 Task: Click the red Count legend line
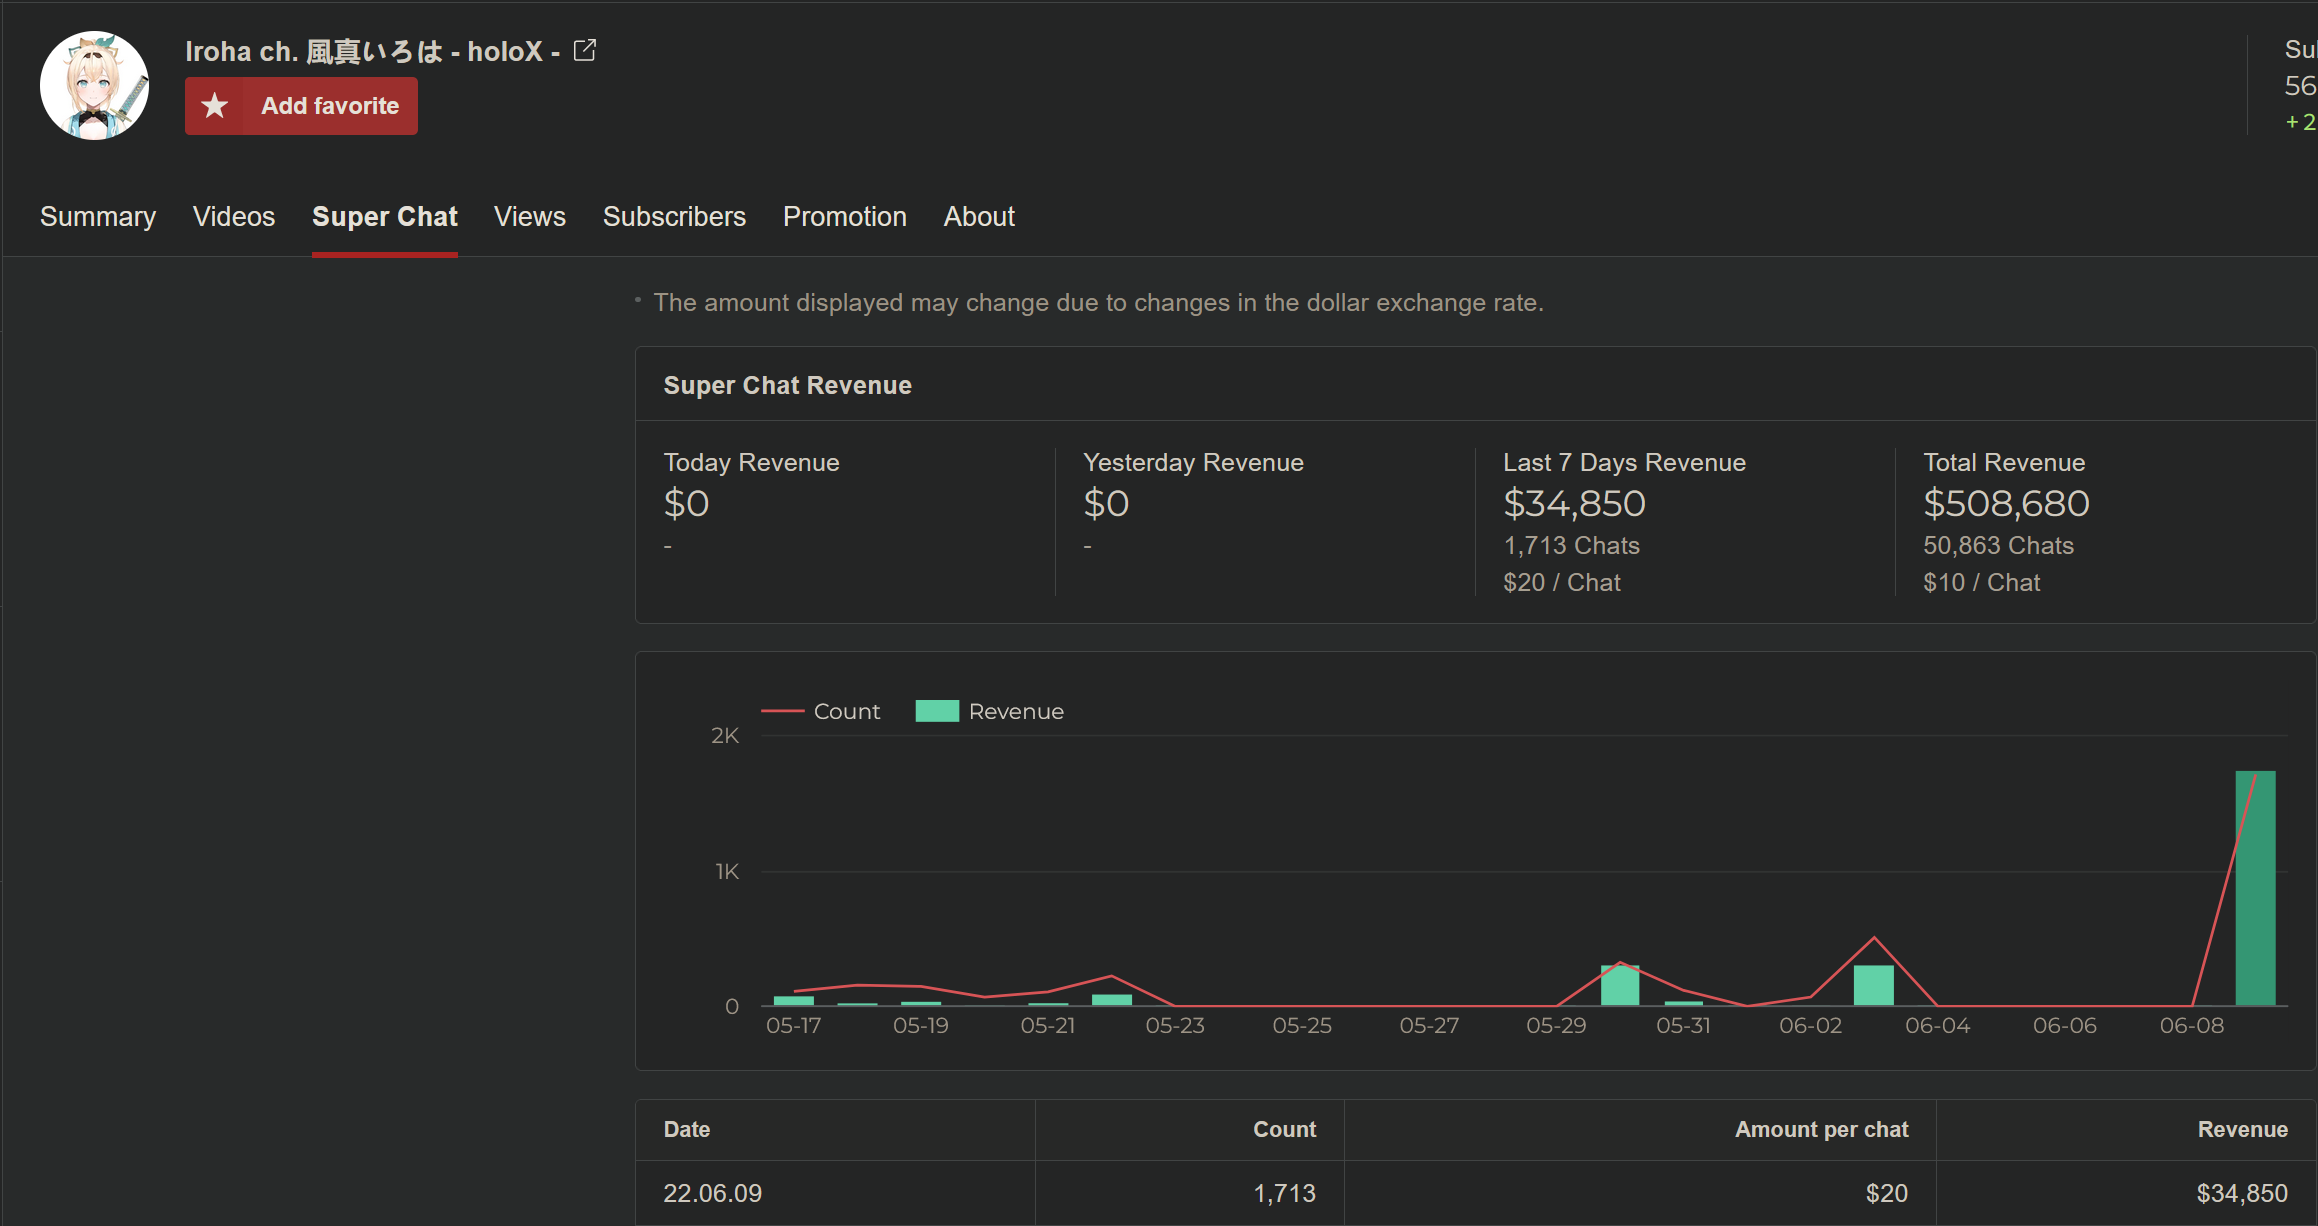pos(783,711)
